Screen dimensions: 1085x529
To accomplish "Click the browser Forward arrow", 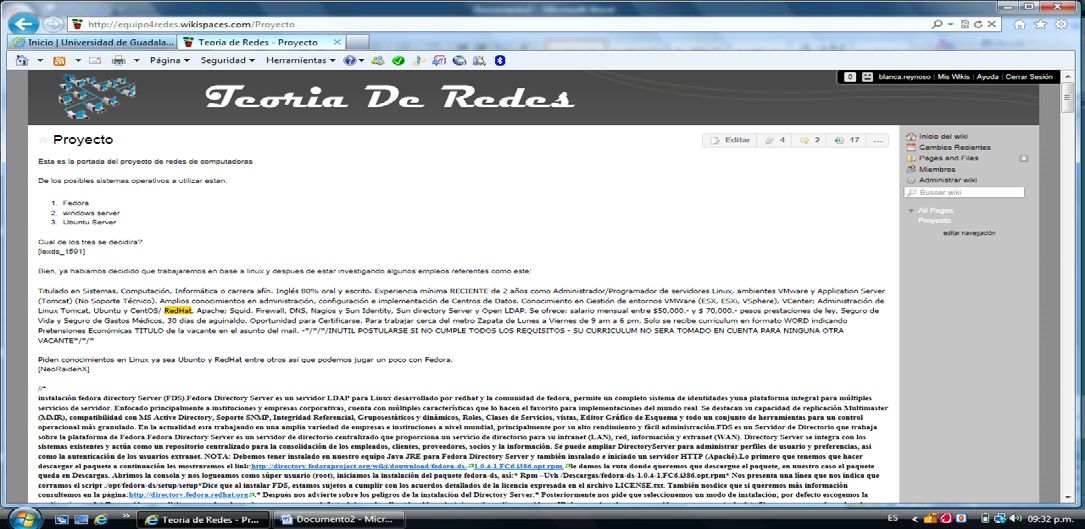I will coord(53,24).
